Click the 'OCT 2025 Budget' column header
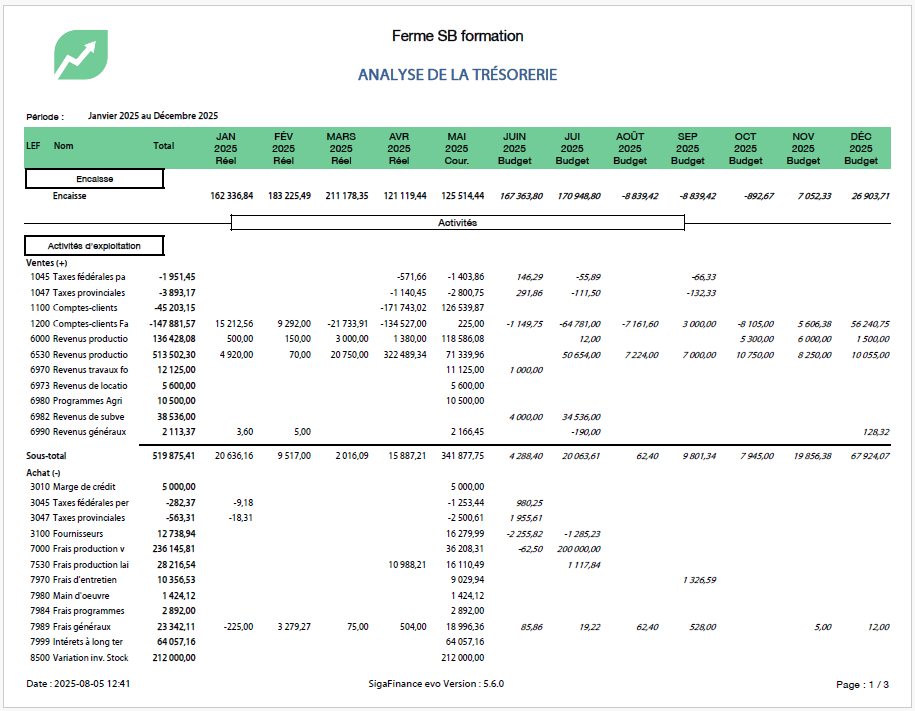This screenshot has height=711, width=915. coord(746,148)
